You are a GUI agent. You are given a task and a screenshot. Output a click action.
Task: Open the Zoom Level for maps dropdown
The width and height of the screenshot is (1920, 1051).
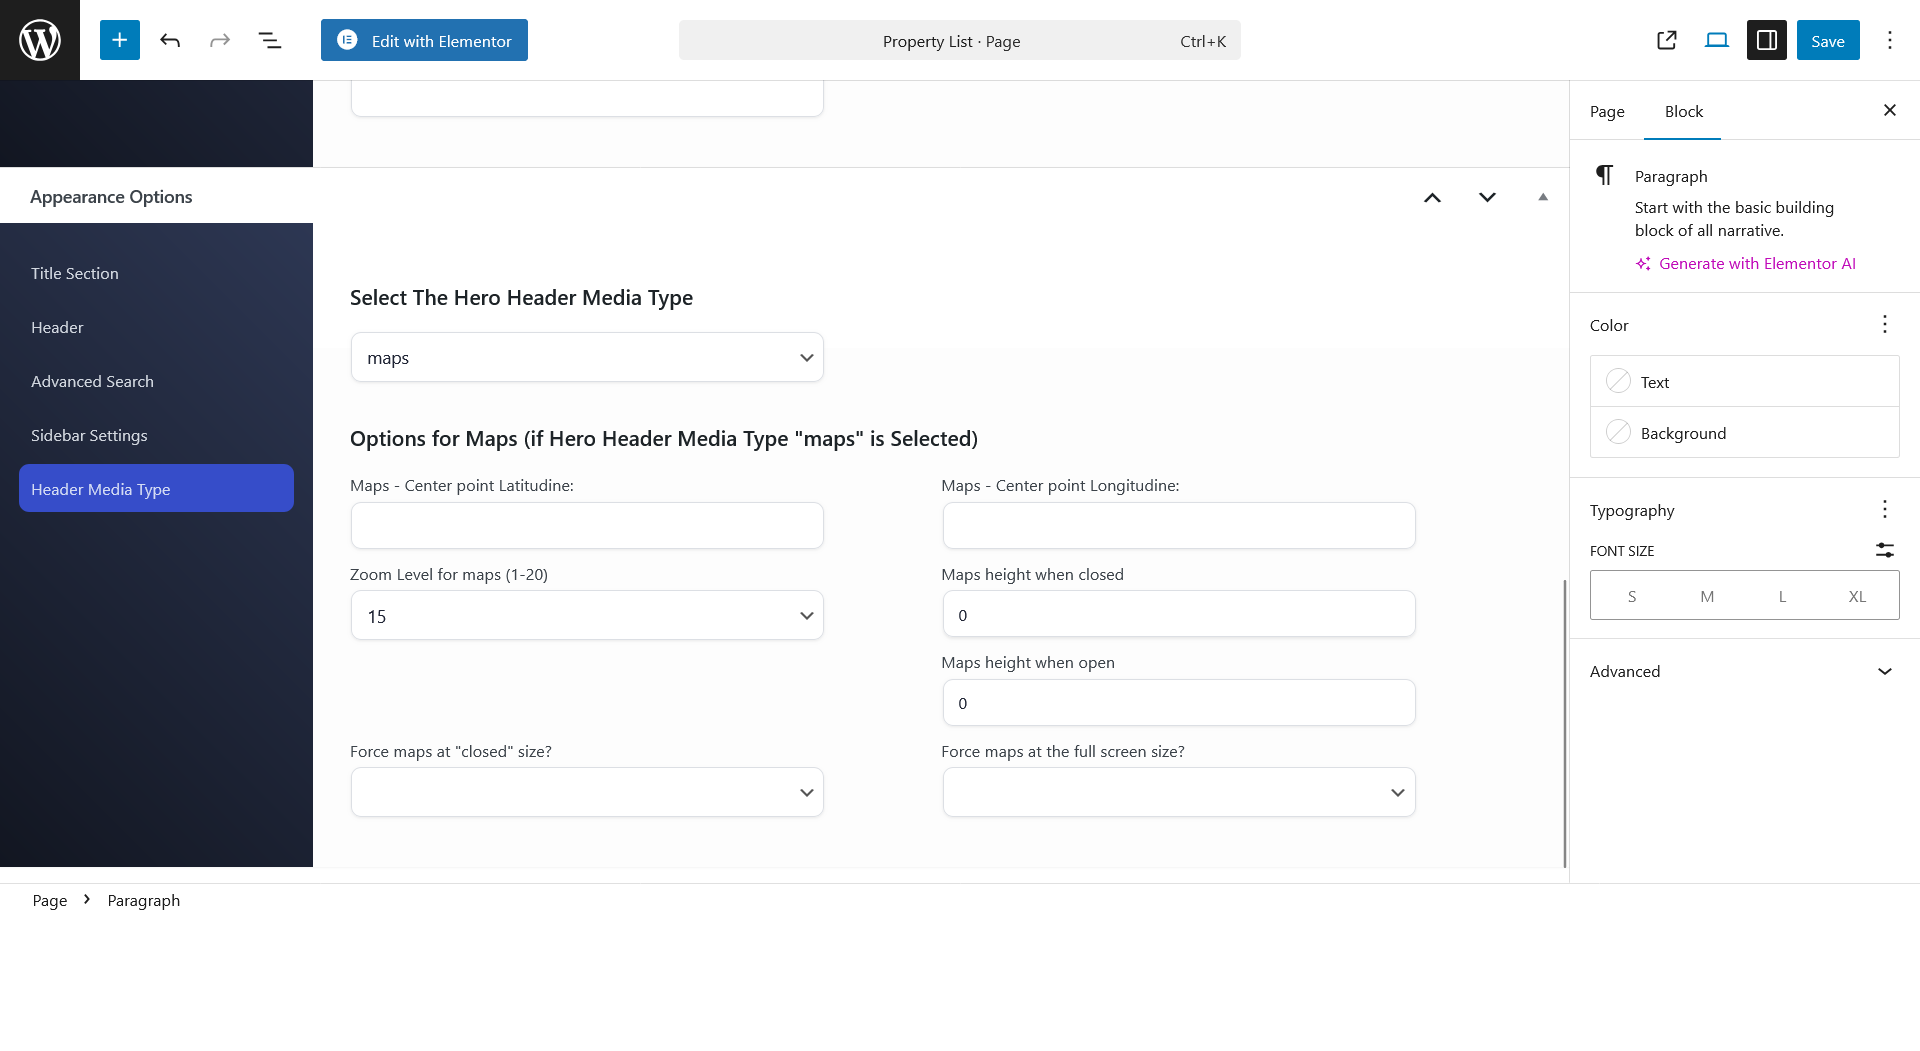pyautogui.click(x=587, y=616)
